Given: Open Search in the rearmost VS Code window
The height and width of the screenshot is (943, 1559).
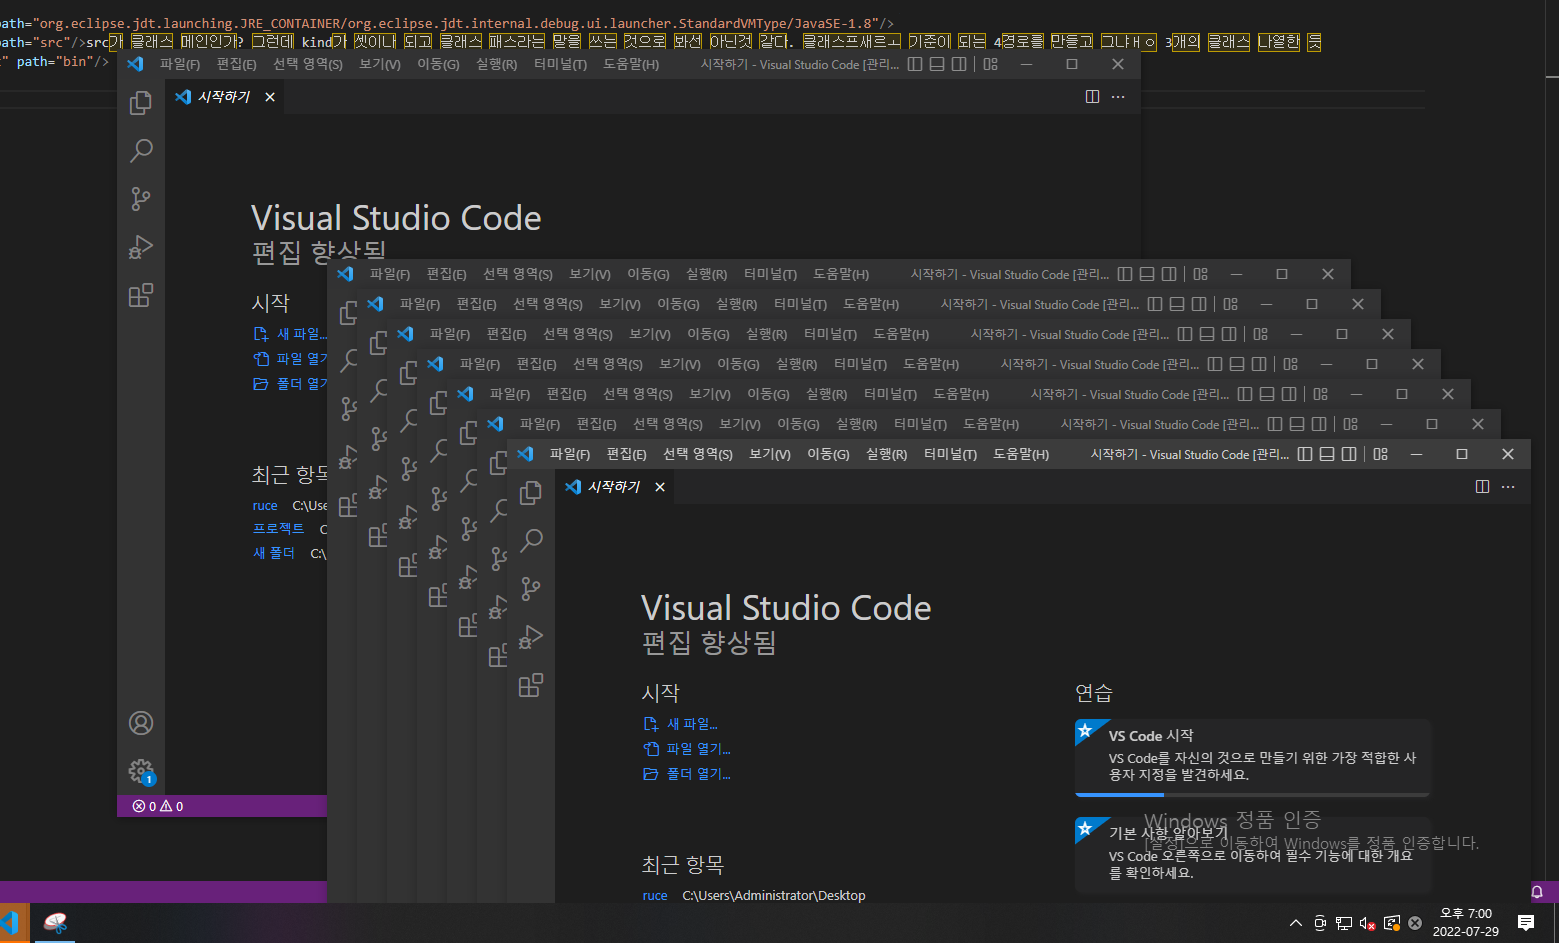Looking at the screenshot, I should click(141, 150).
